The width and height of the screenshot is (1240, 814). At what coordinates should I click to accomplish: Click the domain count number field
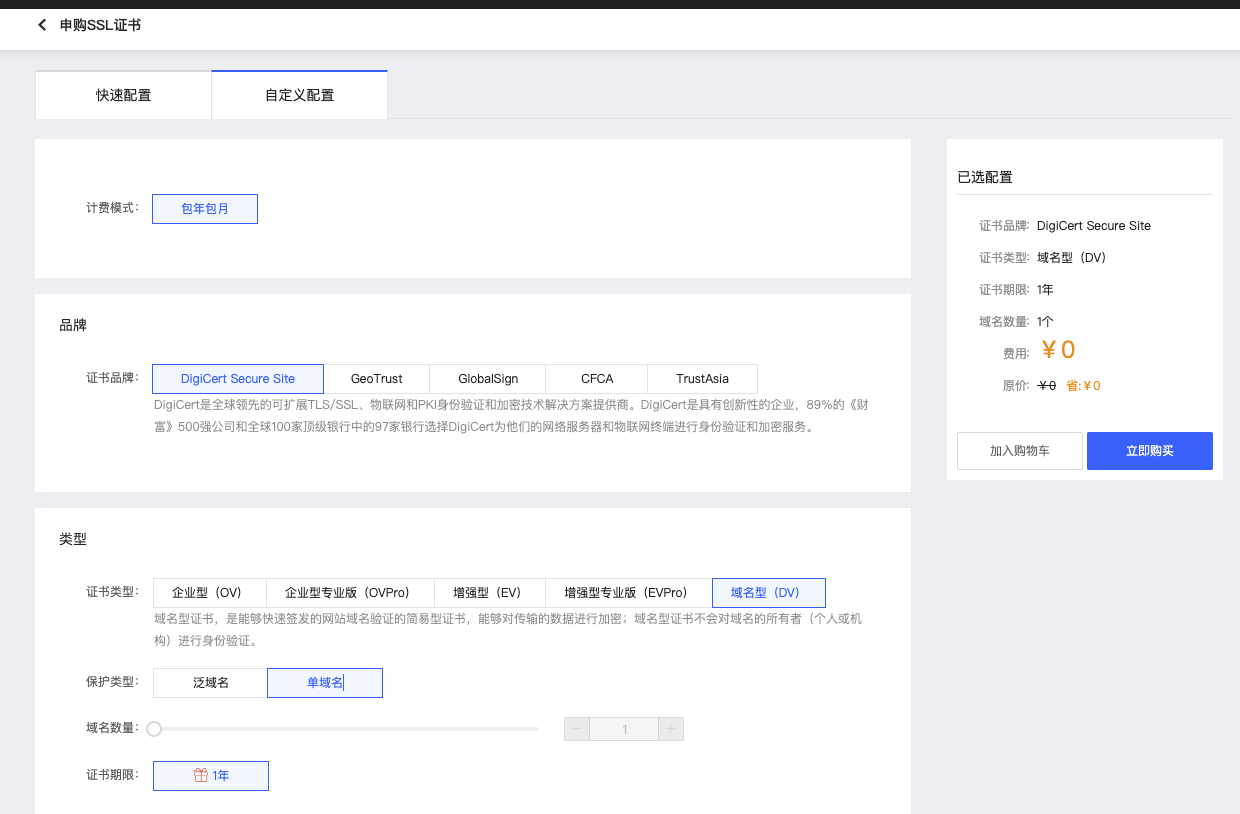click(624, 729)
